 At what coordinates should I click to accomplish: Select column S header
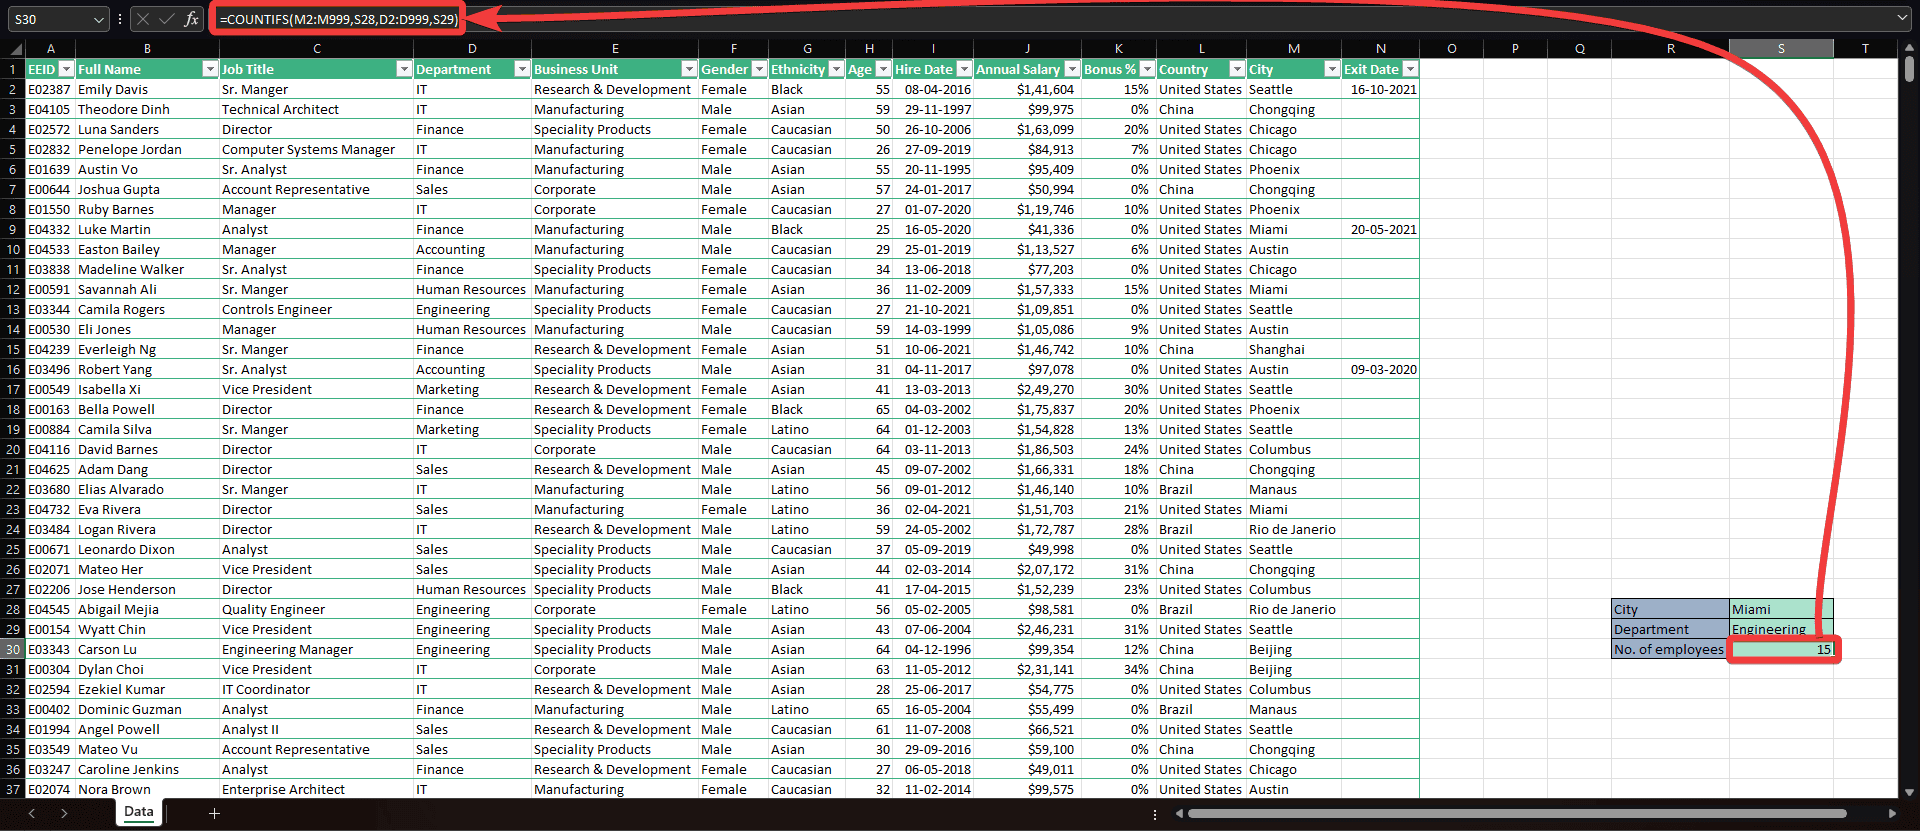click(x=1781, y=49)
